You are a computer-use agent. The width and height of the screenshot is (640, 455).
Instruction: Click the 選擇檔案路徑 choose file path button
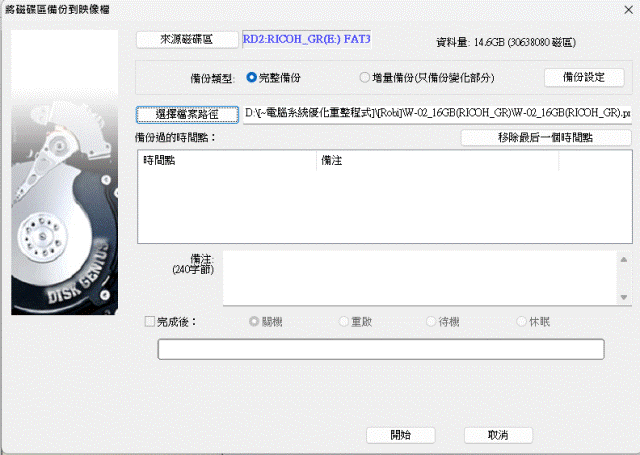coord(187,114)
